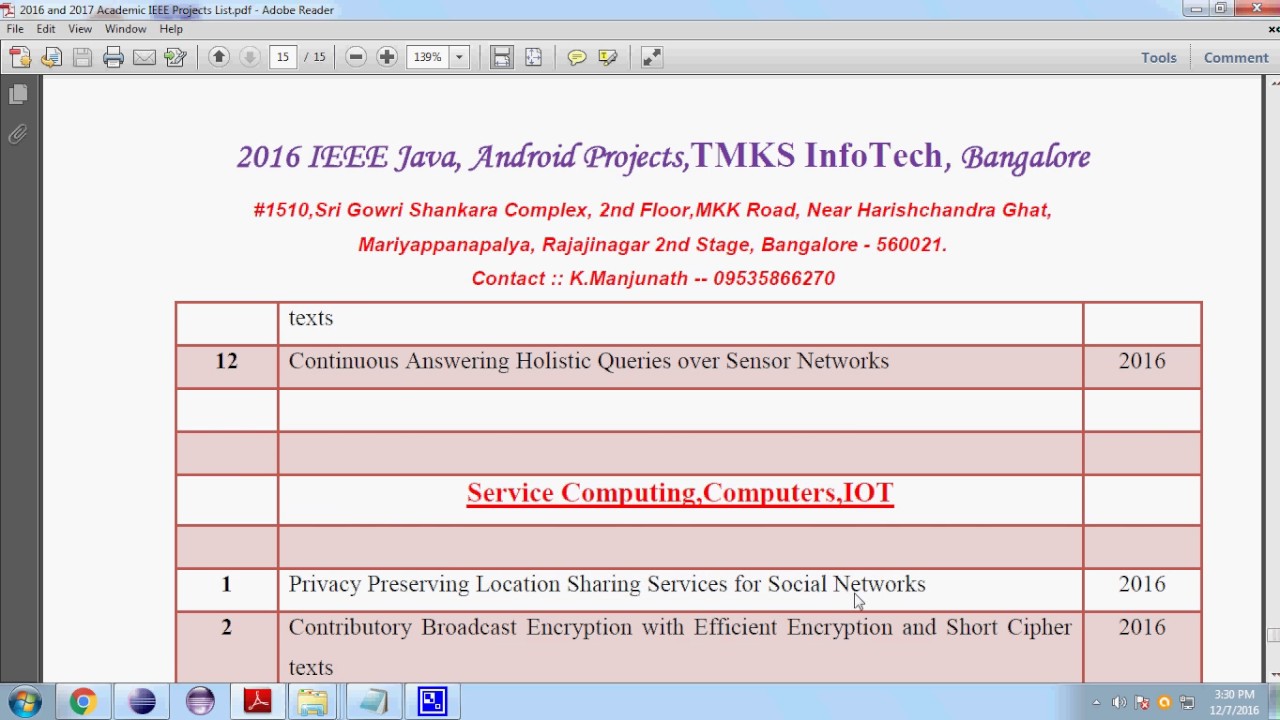1280x720 pixels.
Task: Click the taskbar clock showing 3:30 PM
Action: (x=1236, y=702)
